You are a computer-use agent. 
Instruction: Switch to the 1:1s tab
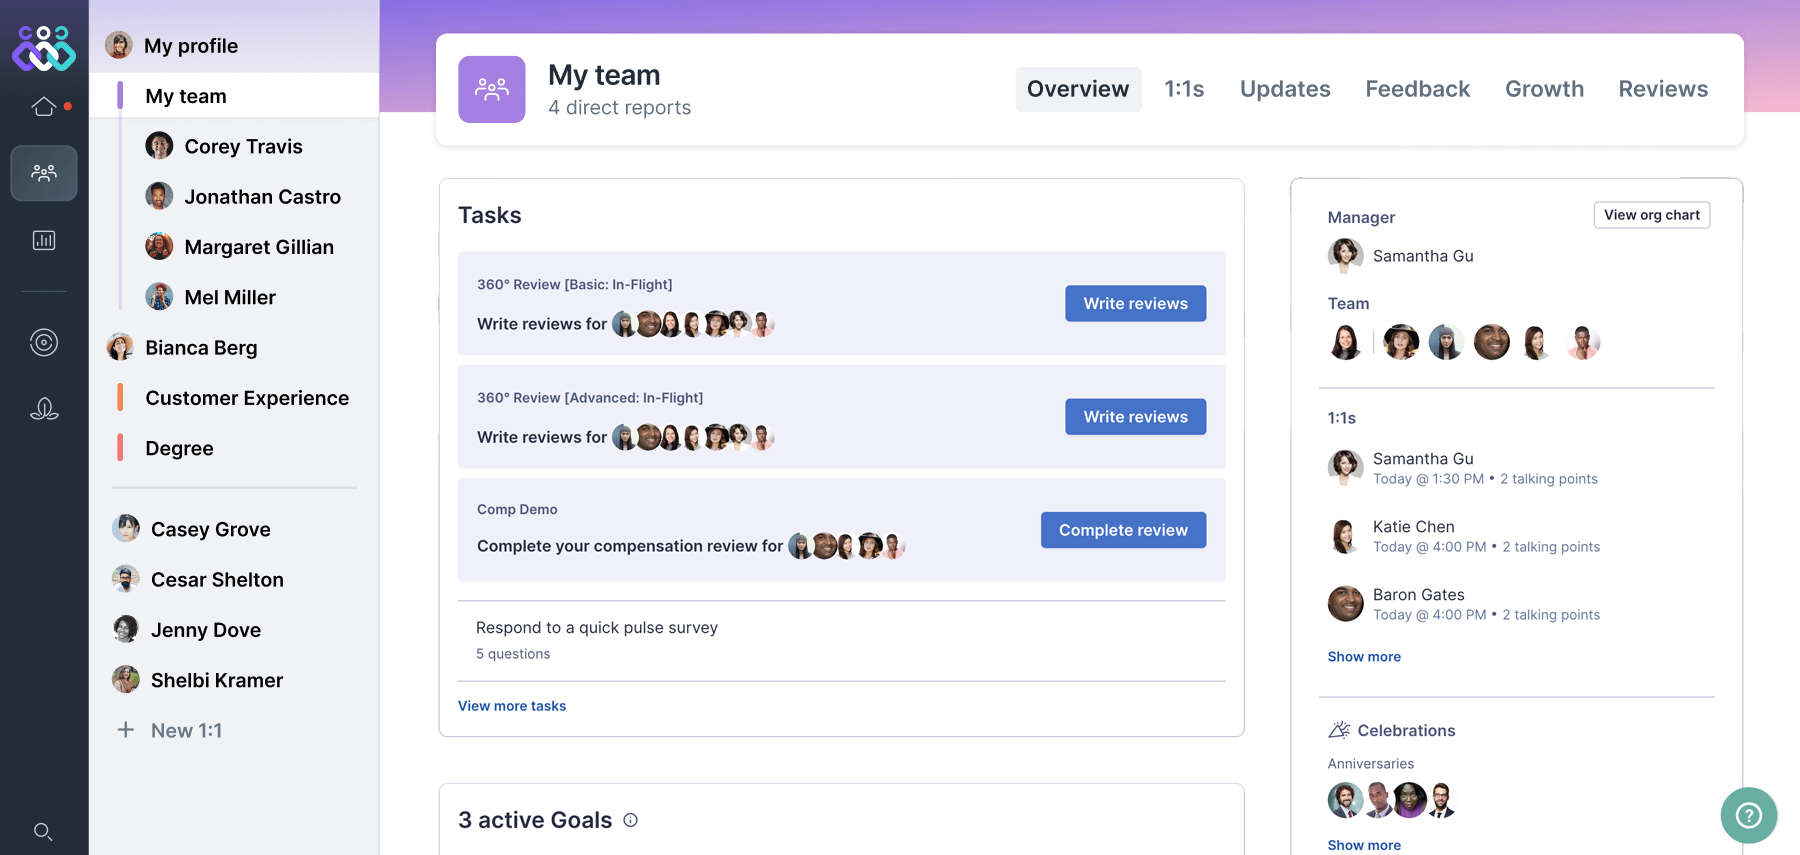pos(1184,89)
